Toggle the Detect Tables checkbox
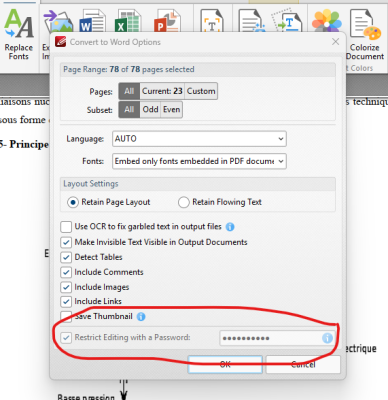 pos(66,257)
